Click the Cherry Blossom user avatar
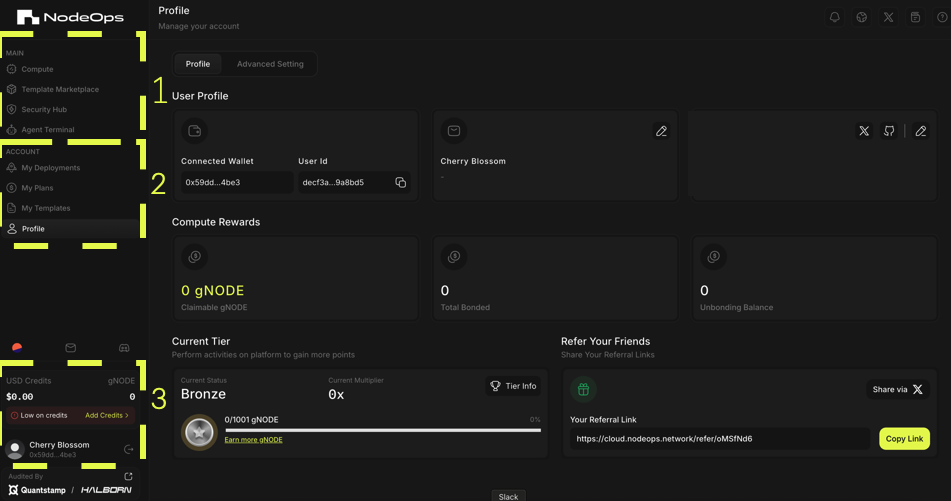 pyautogui.click(x=15, y=449)
